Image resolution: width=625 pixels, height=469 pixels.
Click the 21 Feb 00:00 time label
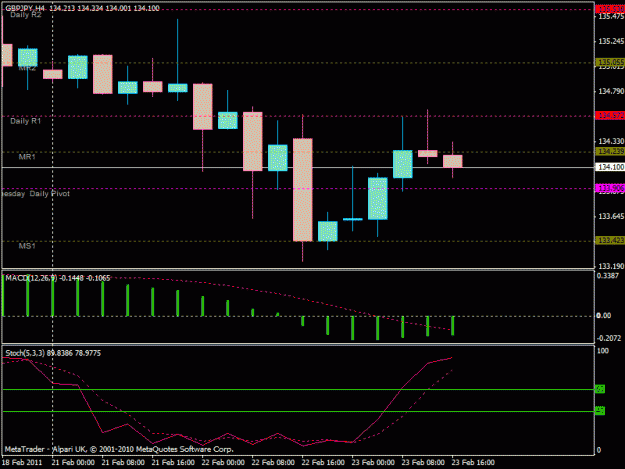click(73, 463)
